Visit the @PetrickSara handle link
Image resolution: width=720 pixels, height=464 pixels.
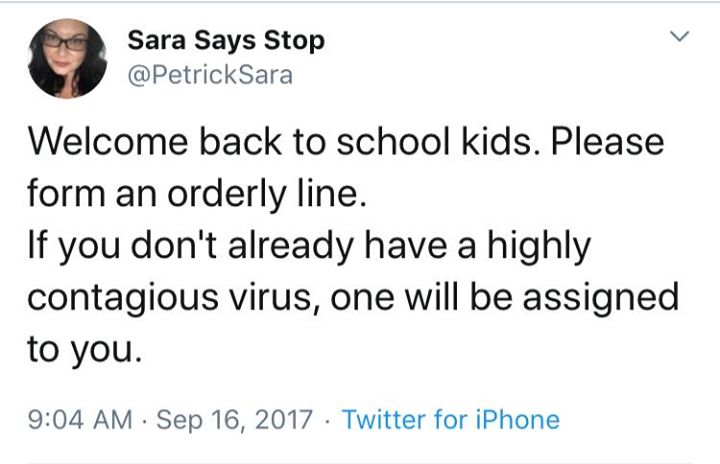coord(210,75)
